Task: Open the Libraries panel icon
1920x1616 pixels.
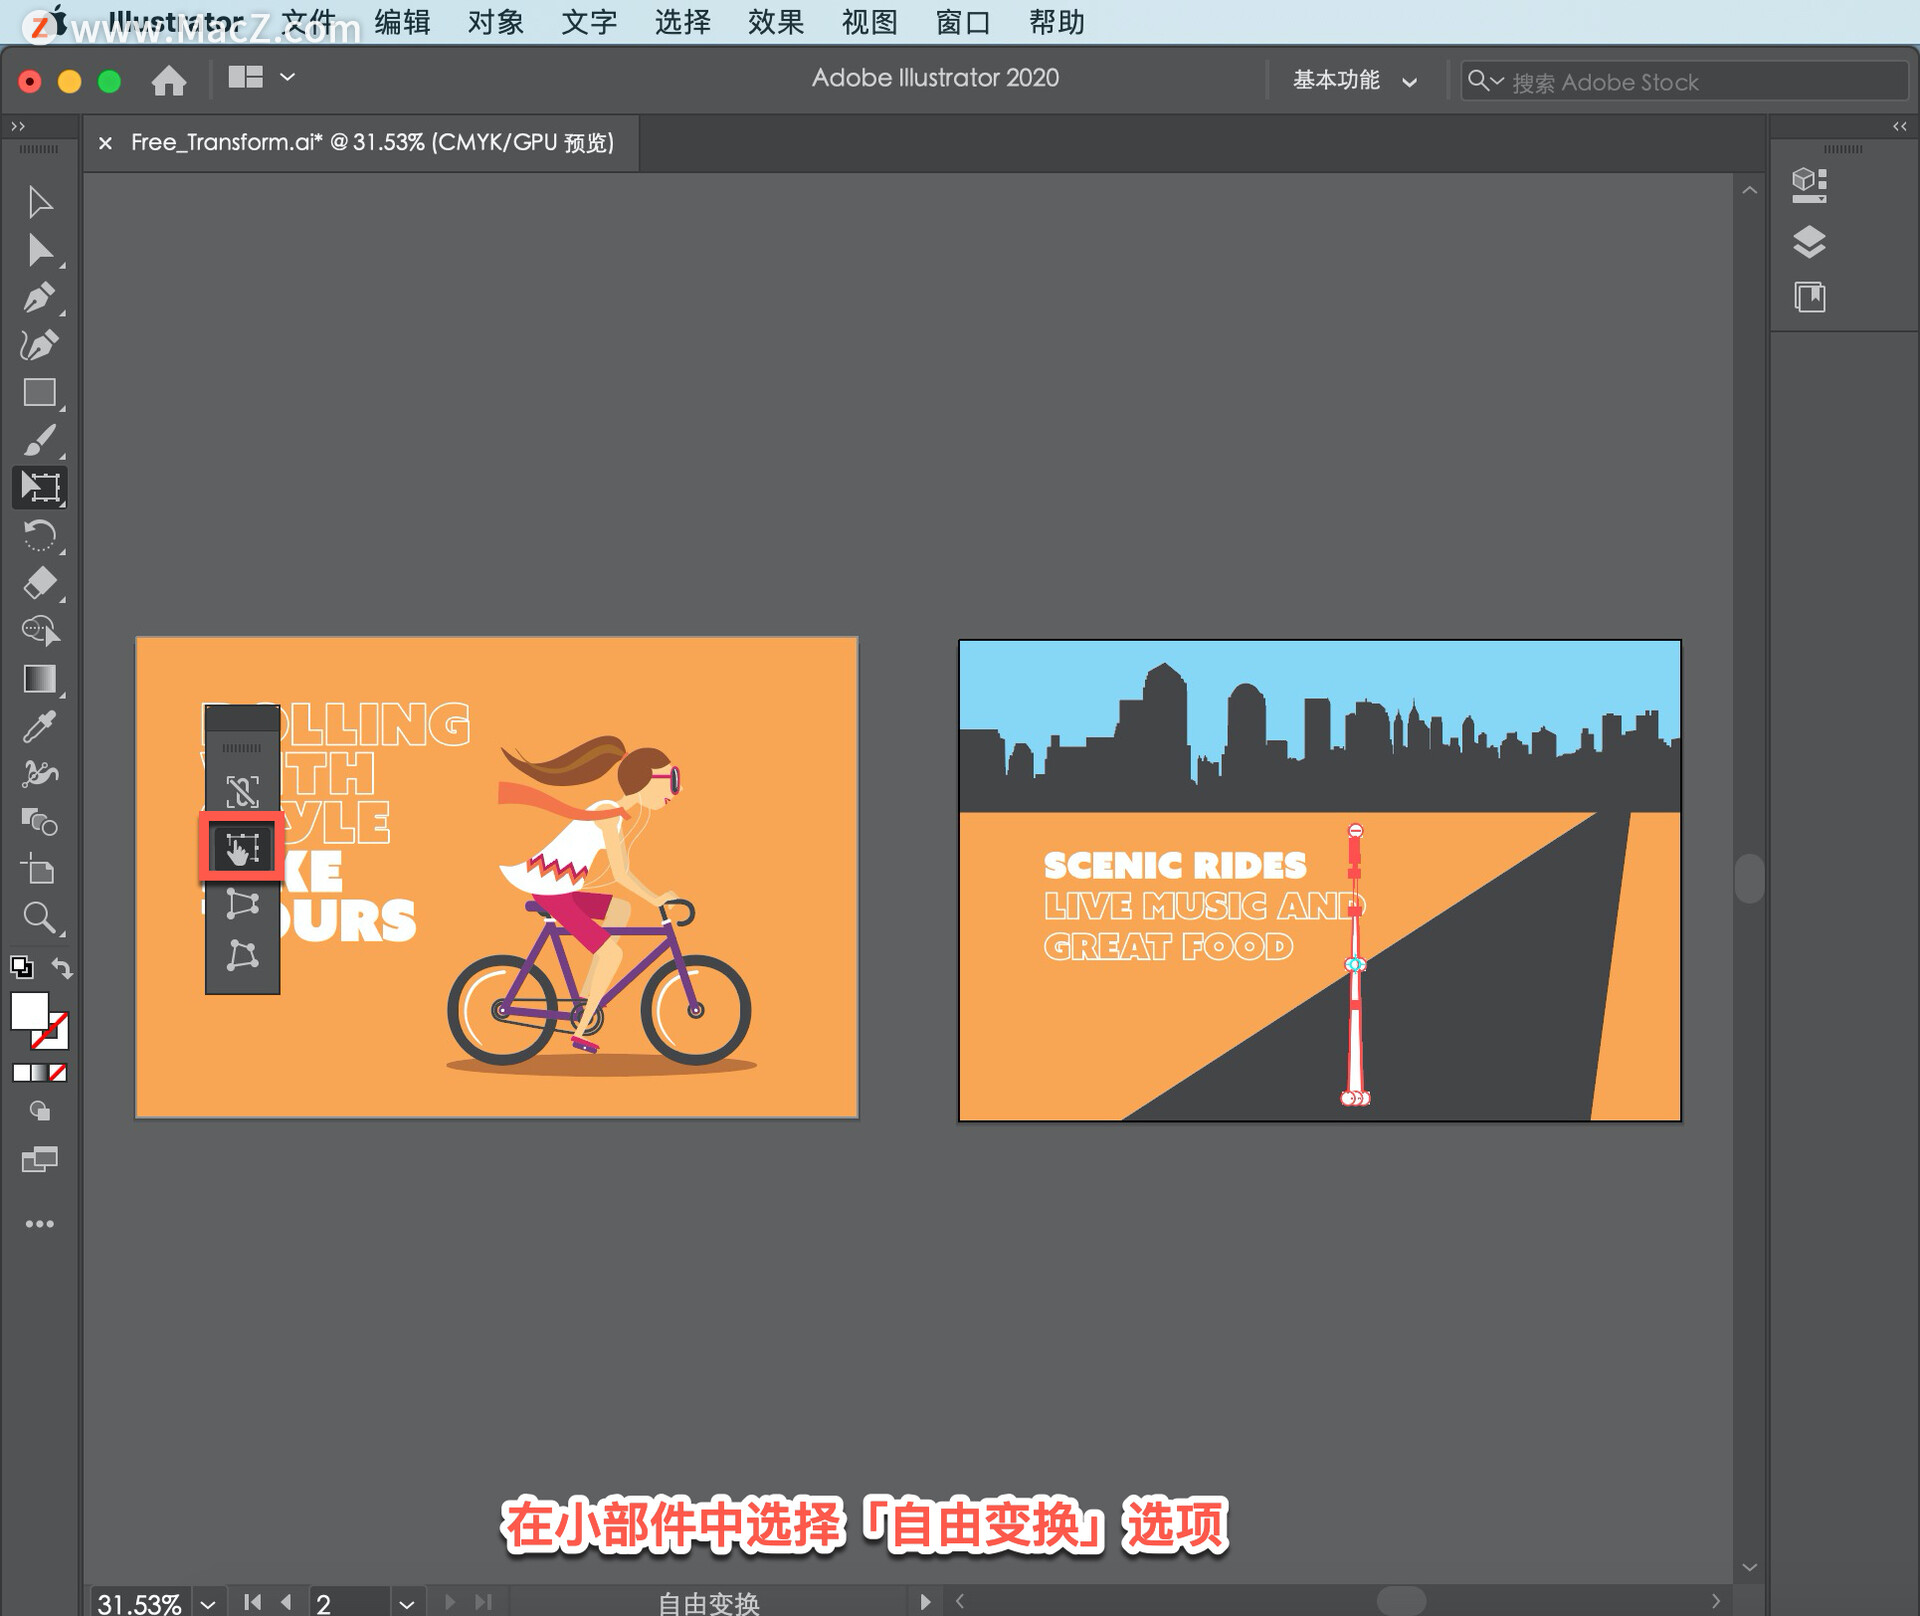Action: pyautogui.click(x=1809, y=297)
